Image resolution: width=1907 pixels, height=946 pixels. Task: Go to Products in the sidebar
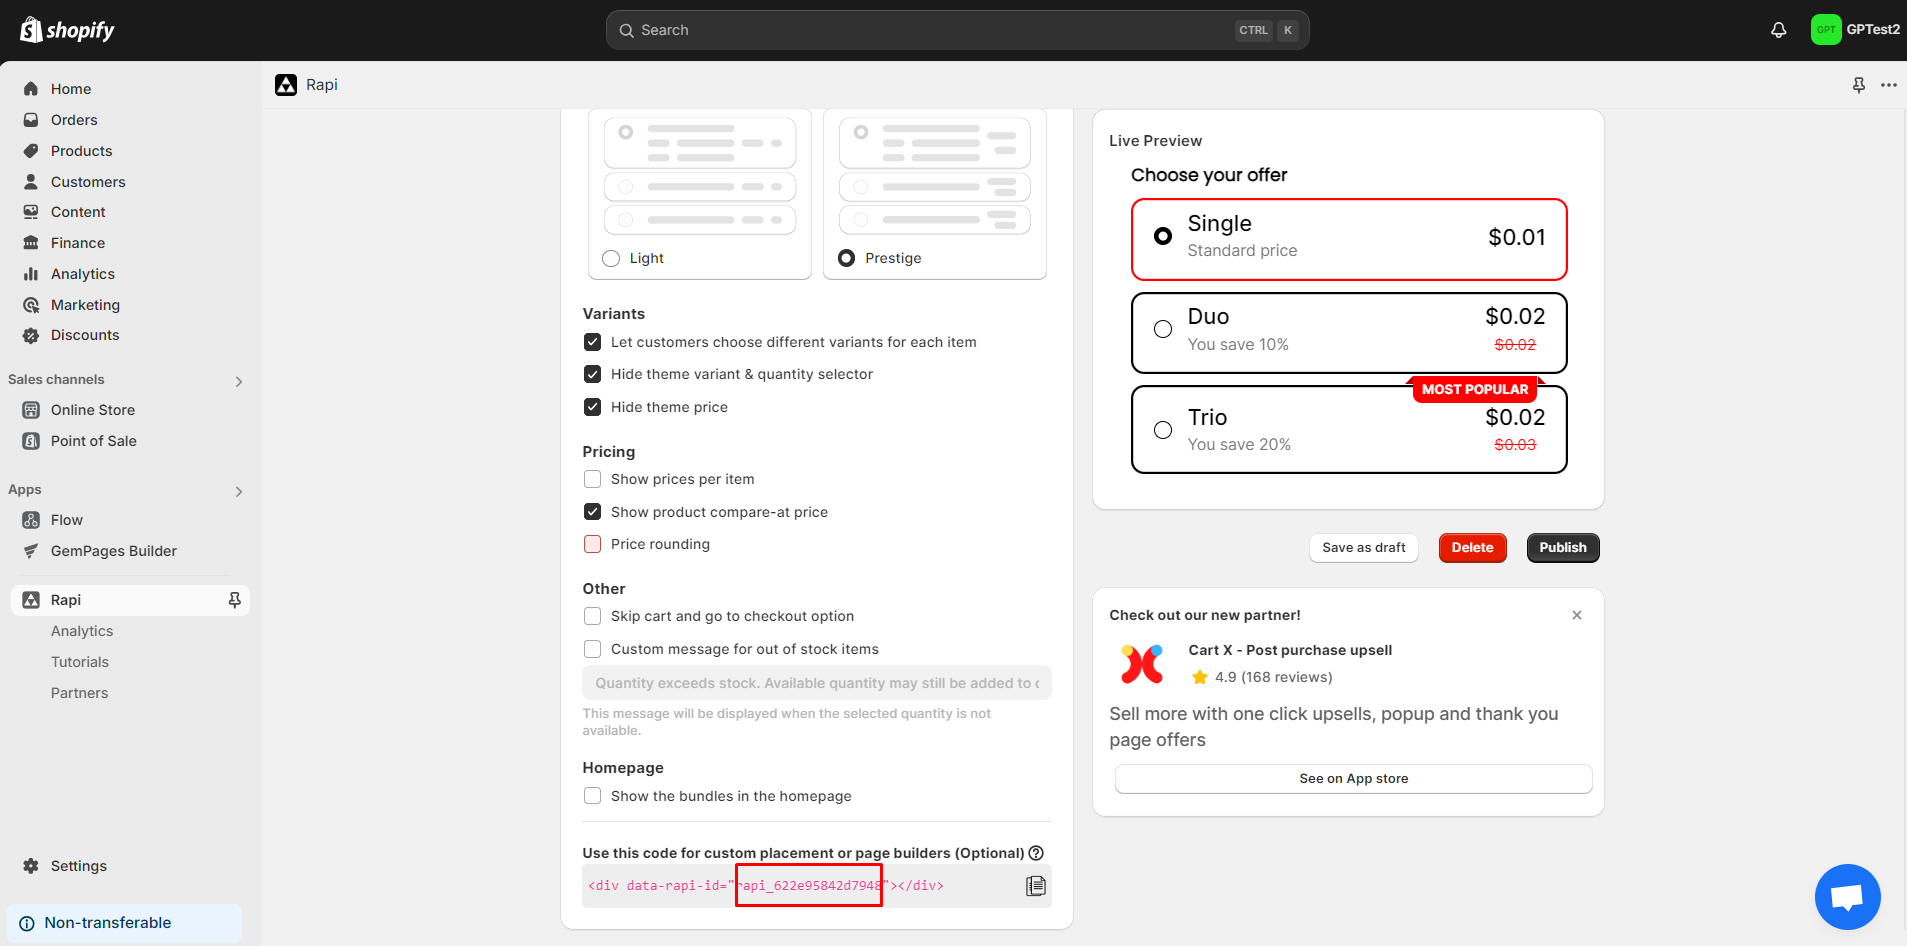pos(81,151)
